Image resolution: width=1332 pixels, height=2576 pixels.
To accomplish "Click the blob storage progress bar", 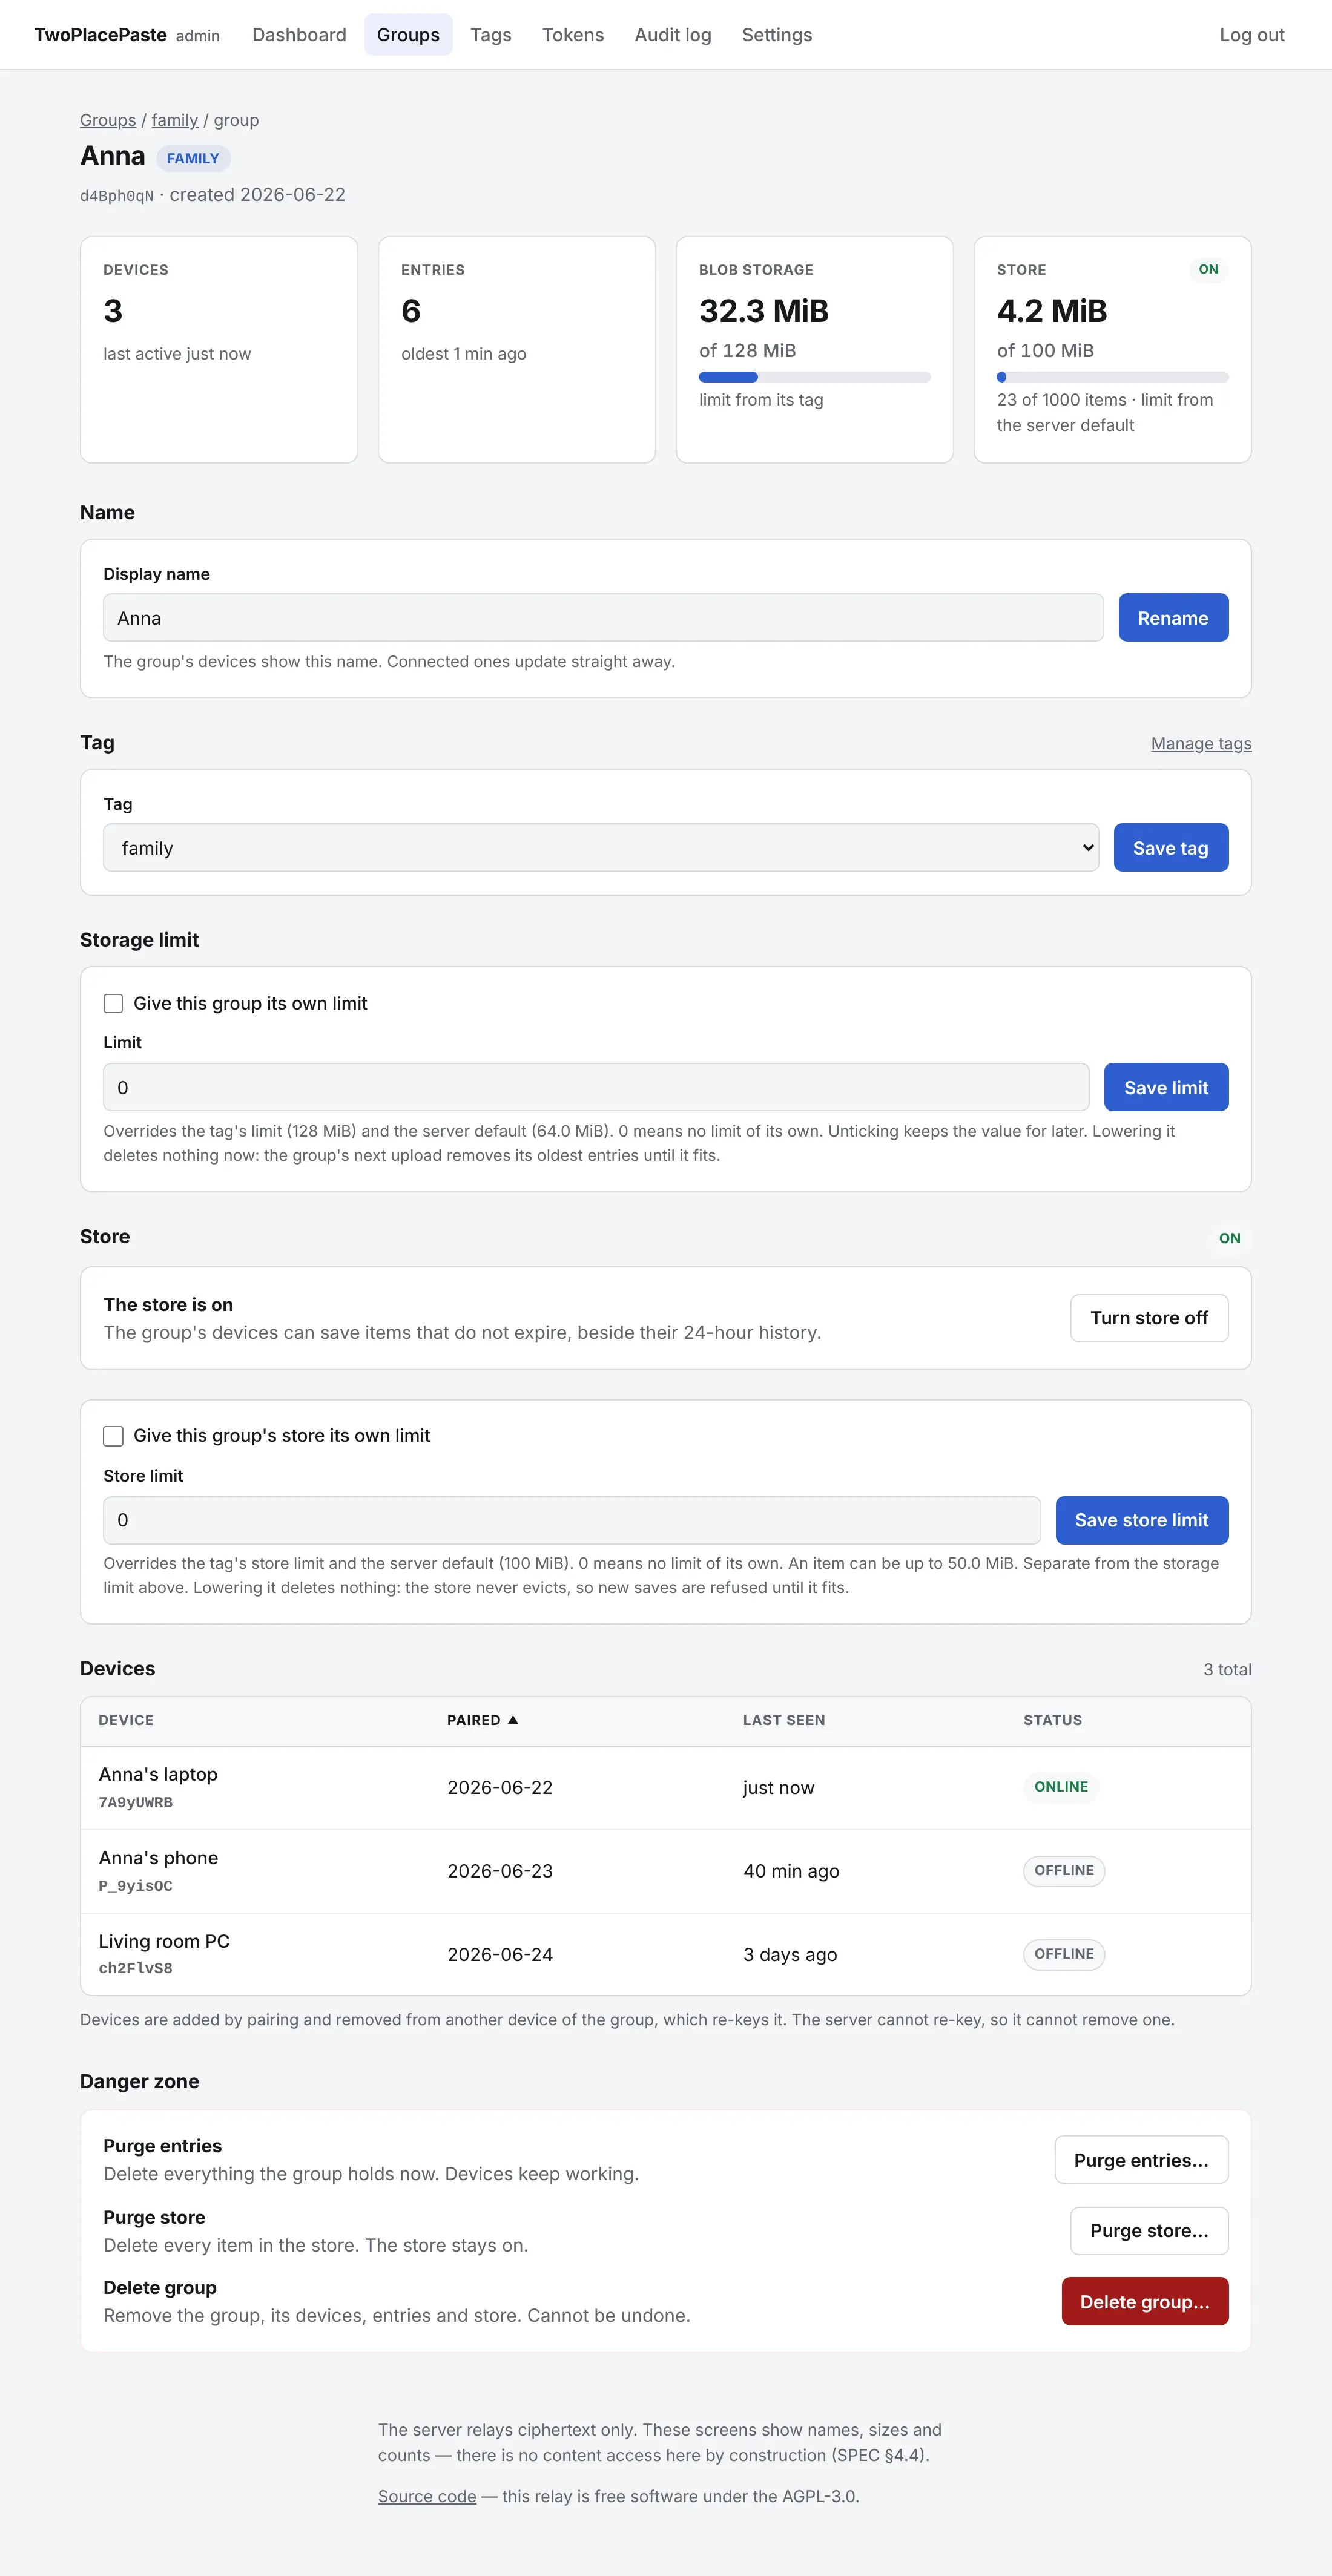I will [x=815, y=377].
